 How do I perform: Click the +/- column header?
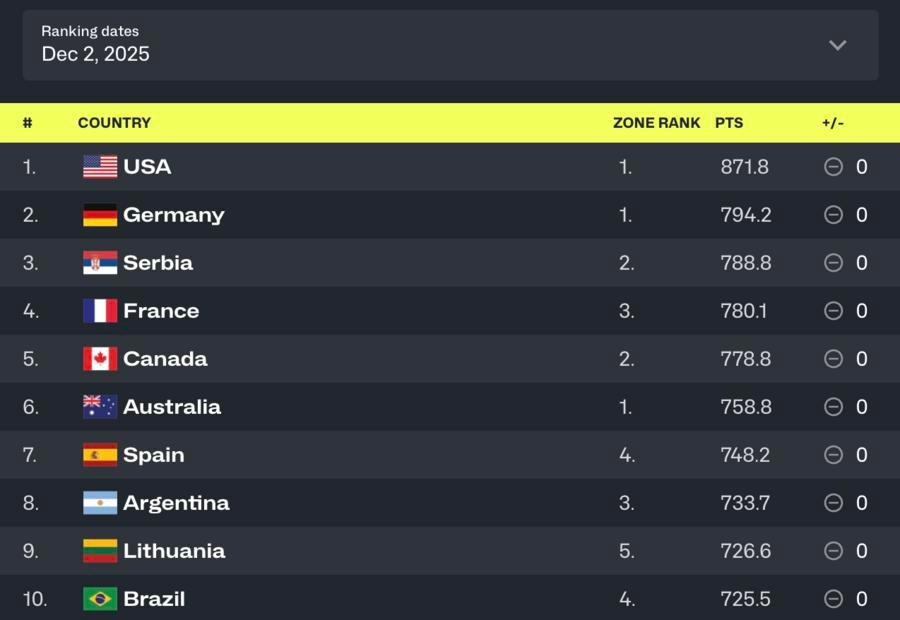pos(833,123)
